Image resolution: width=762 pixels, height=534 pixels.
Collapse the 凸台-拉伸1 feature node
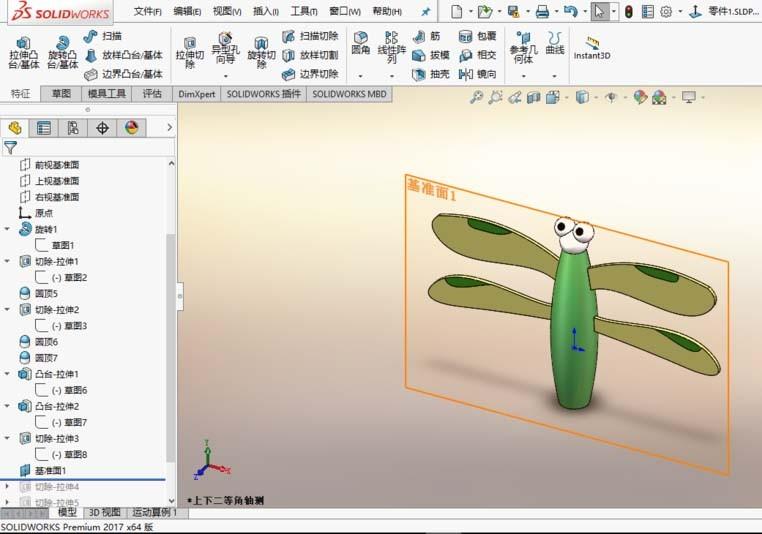pos(7,374)
